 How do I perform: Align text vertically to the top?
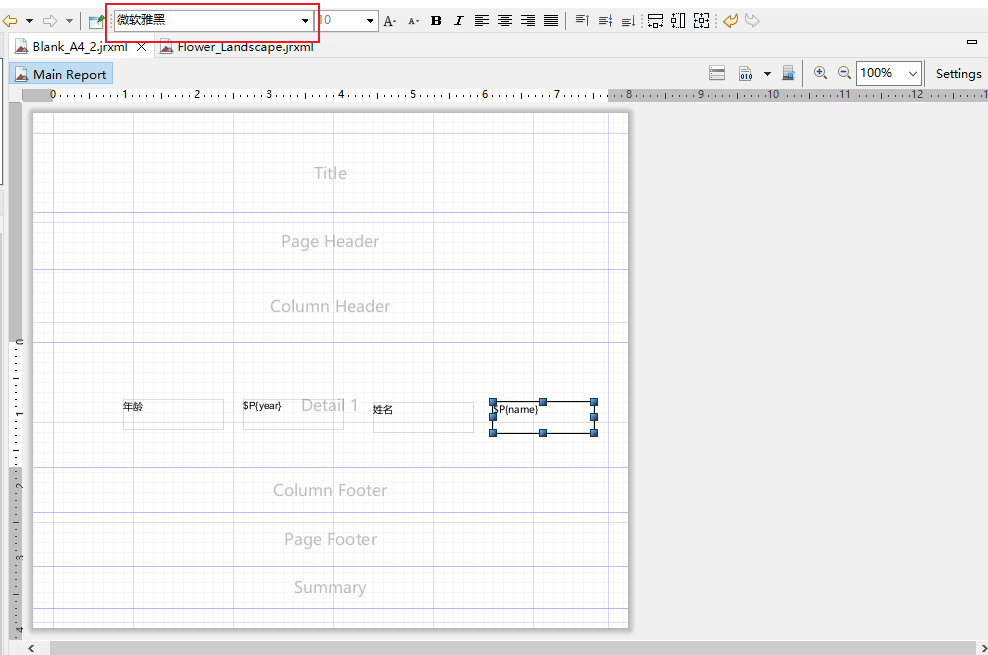[582, 21]
